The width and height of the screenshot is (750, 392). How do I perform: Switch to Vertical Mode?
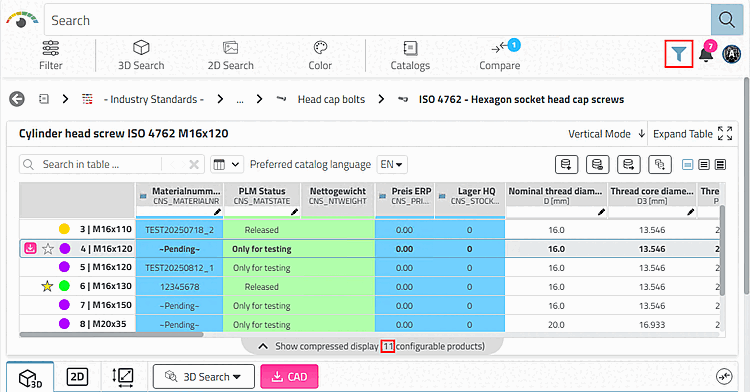tap(607, 134)
